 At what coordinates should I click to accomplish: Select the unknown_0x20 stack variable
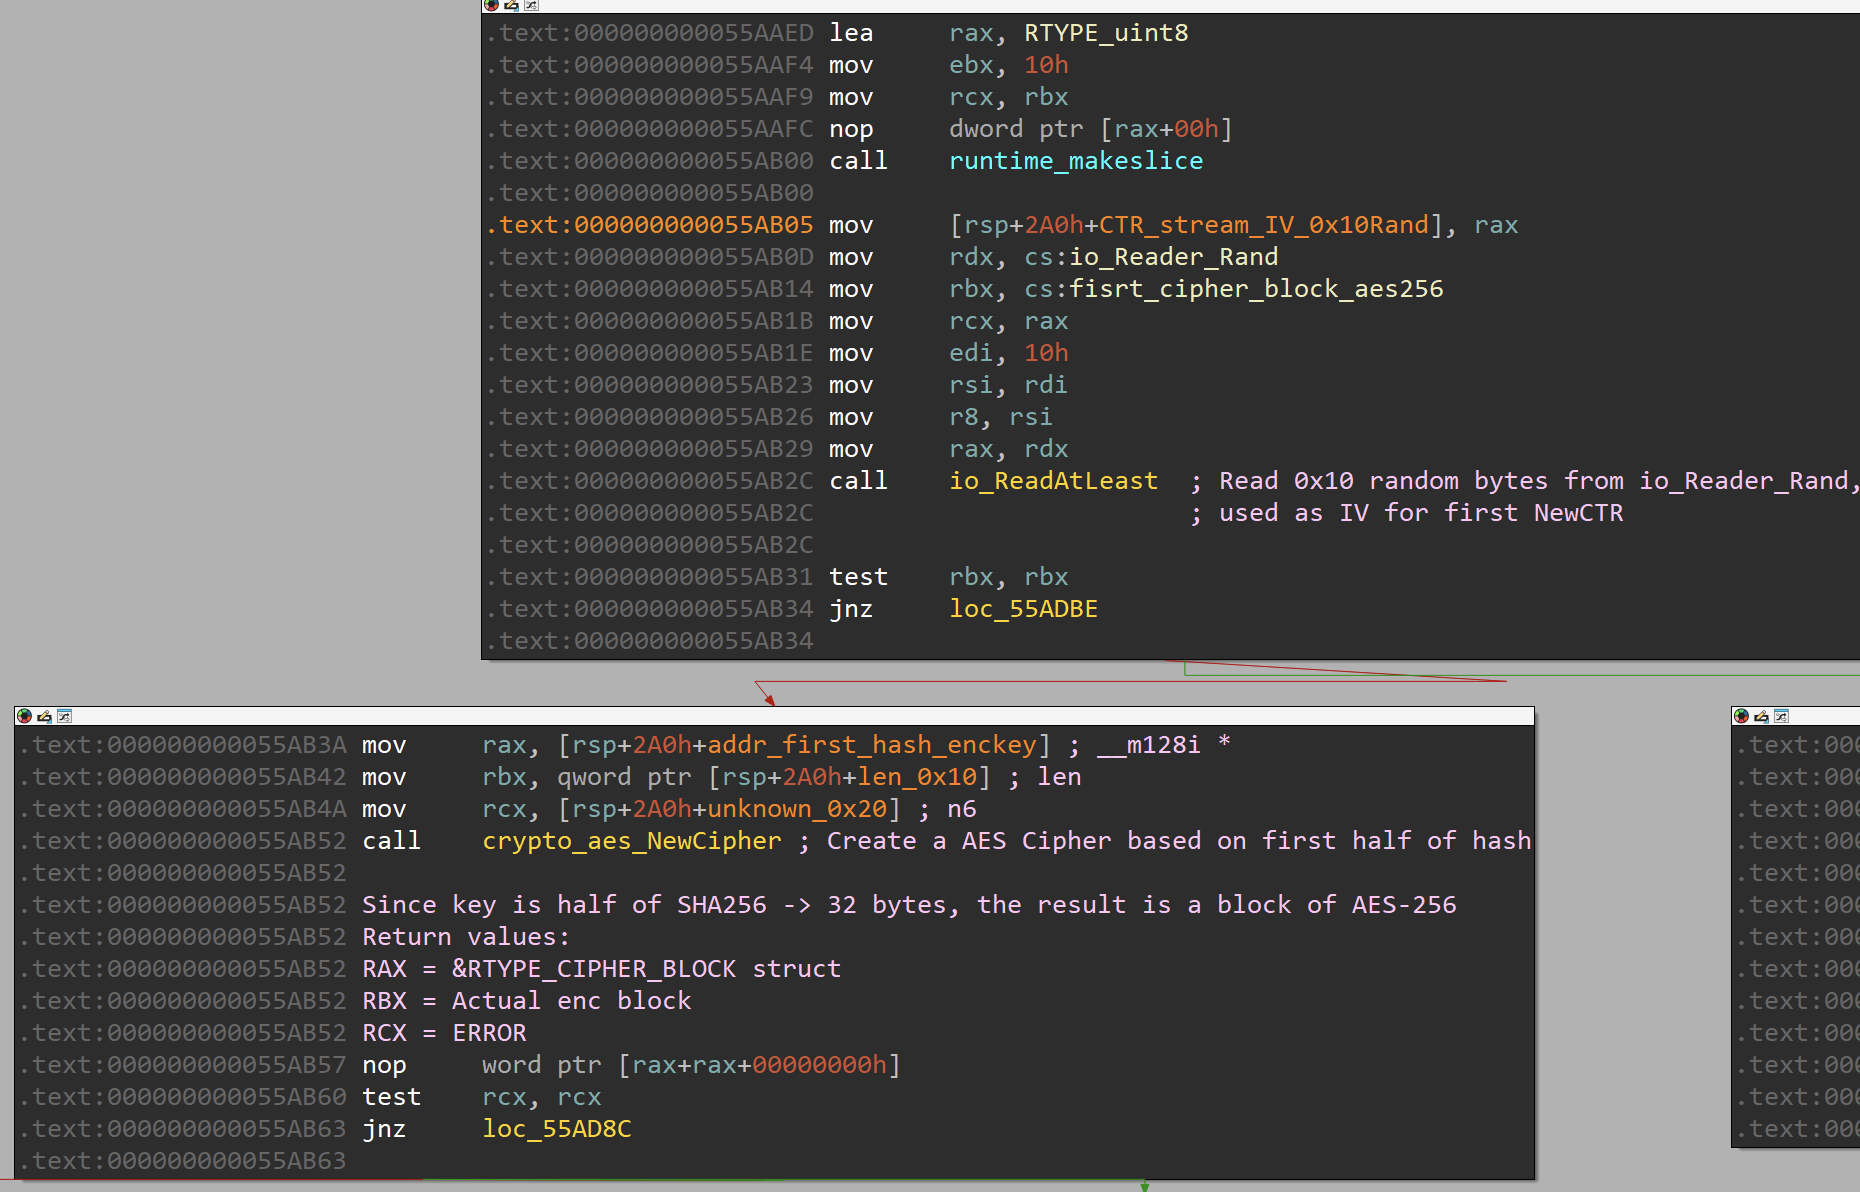pyautogui.click(x=797, y=809)
